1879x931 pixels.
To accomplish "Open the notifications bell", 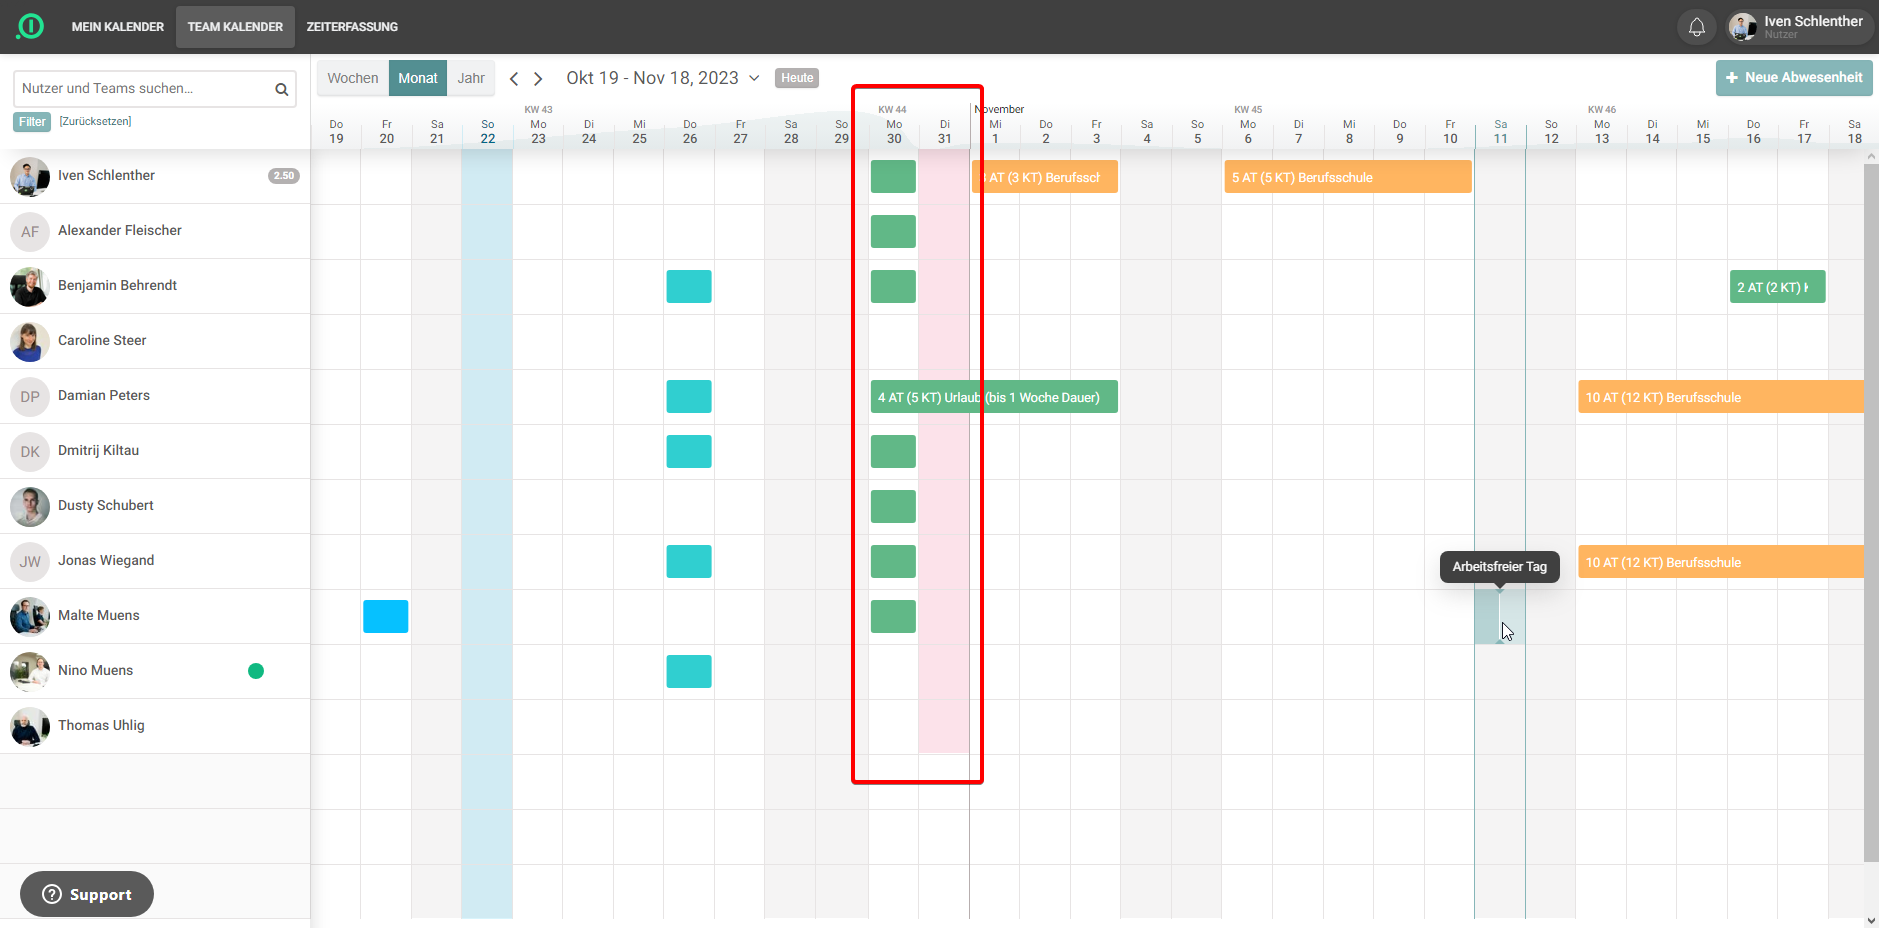I will (x=1696, y=27).
